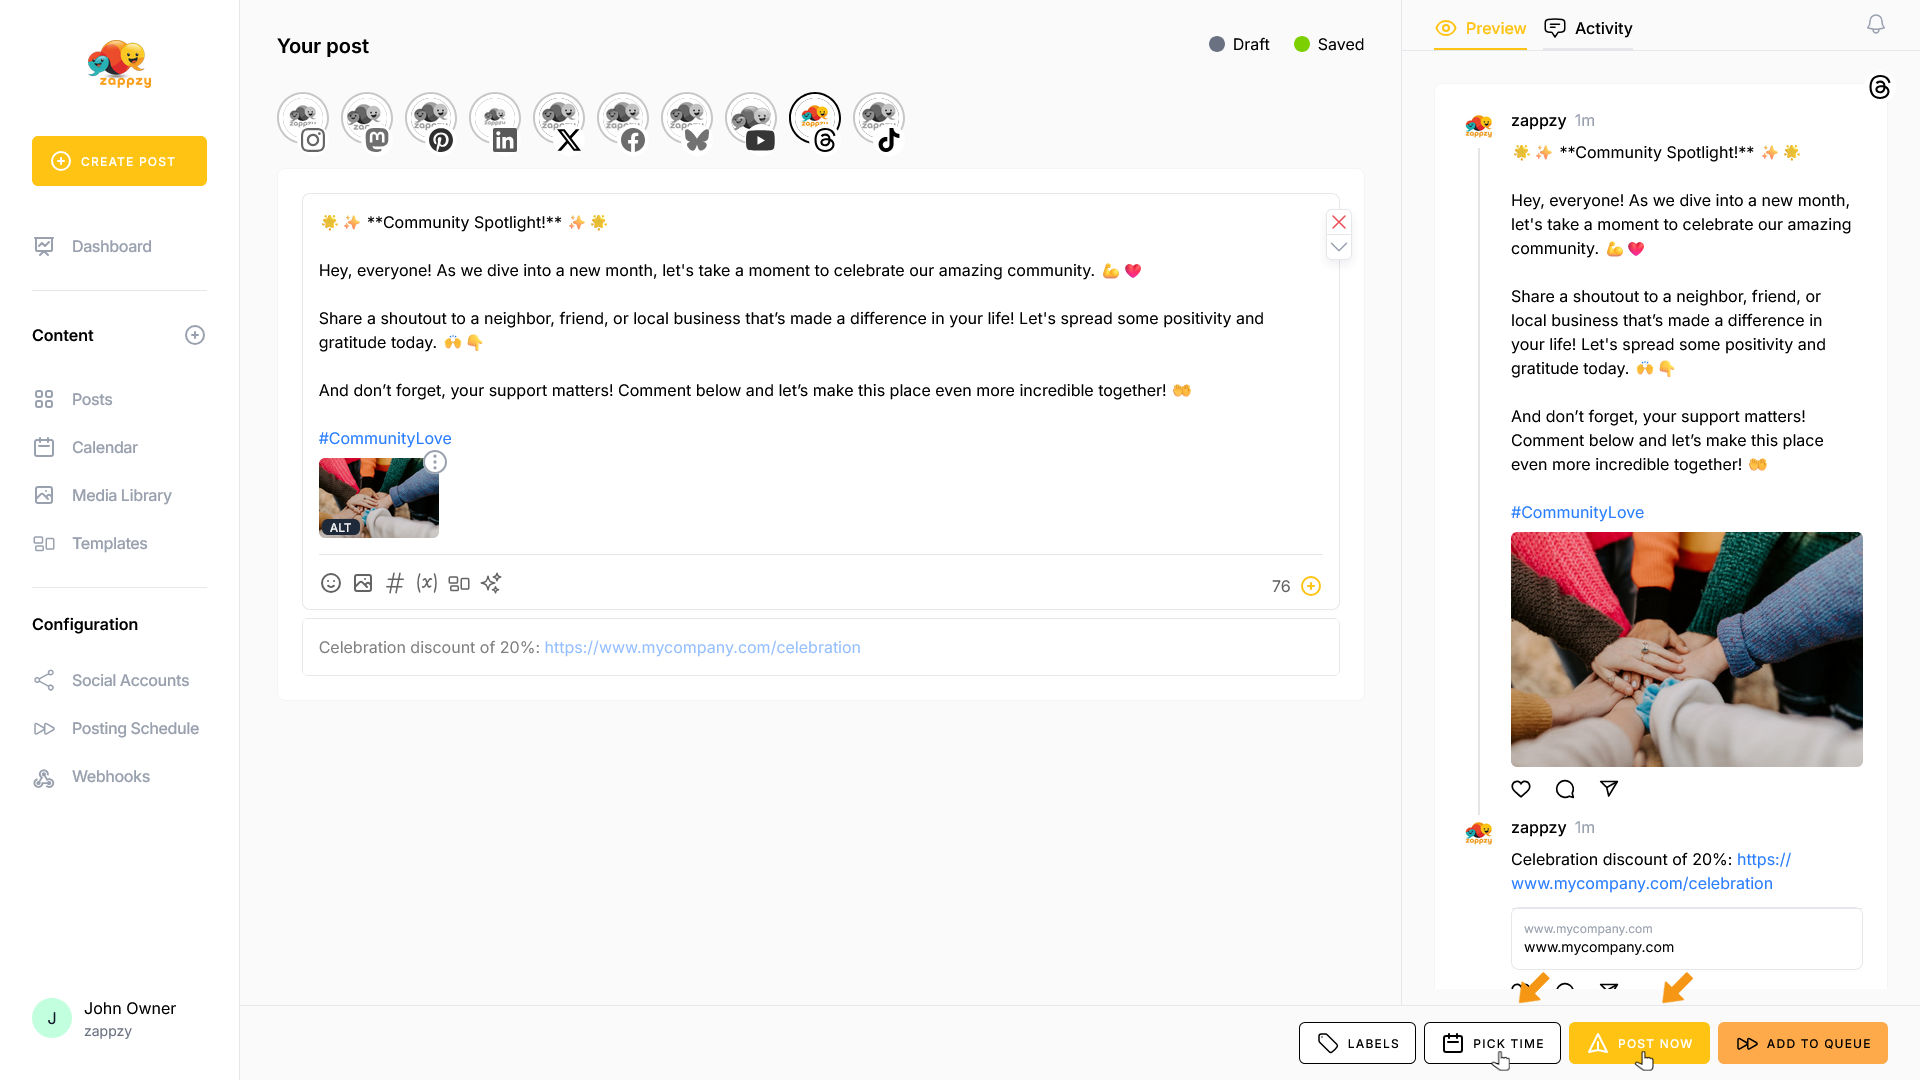Insert a variable with the (x) icon
Screen dimensions: 1920x1080
pyautogui.click(x=427, y=583)
